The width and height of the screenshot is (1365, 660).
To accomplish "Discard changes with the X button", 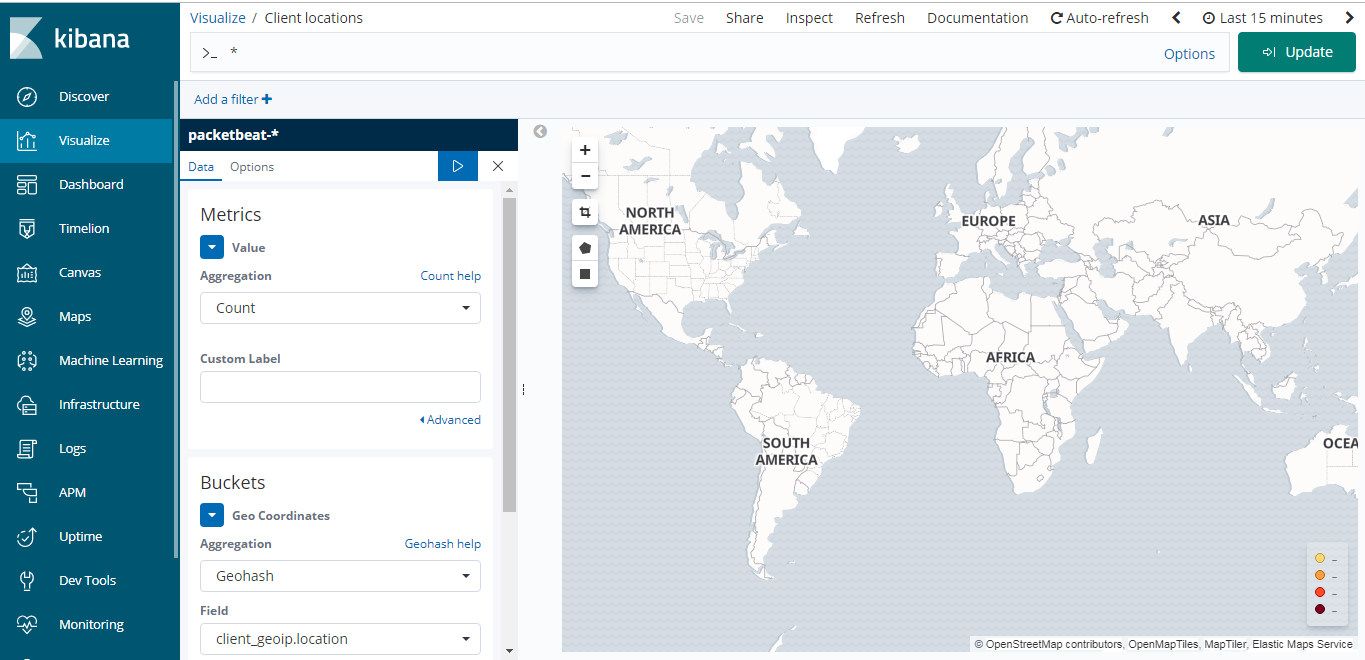I will [498, 166].
